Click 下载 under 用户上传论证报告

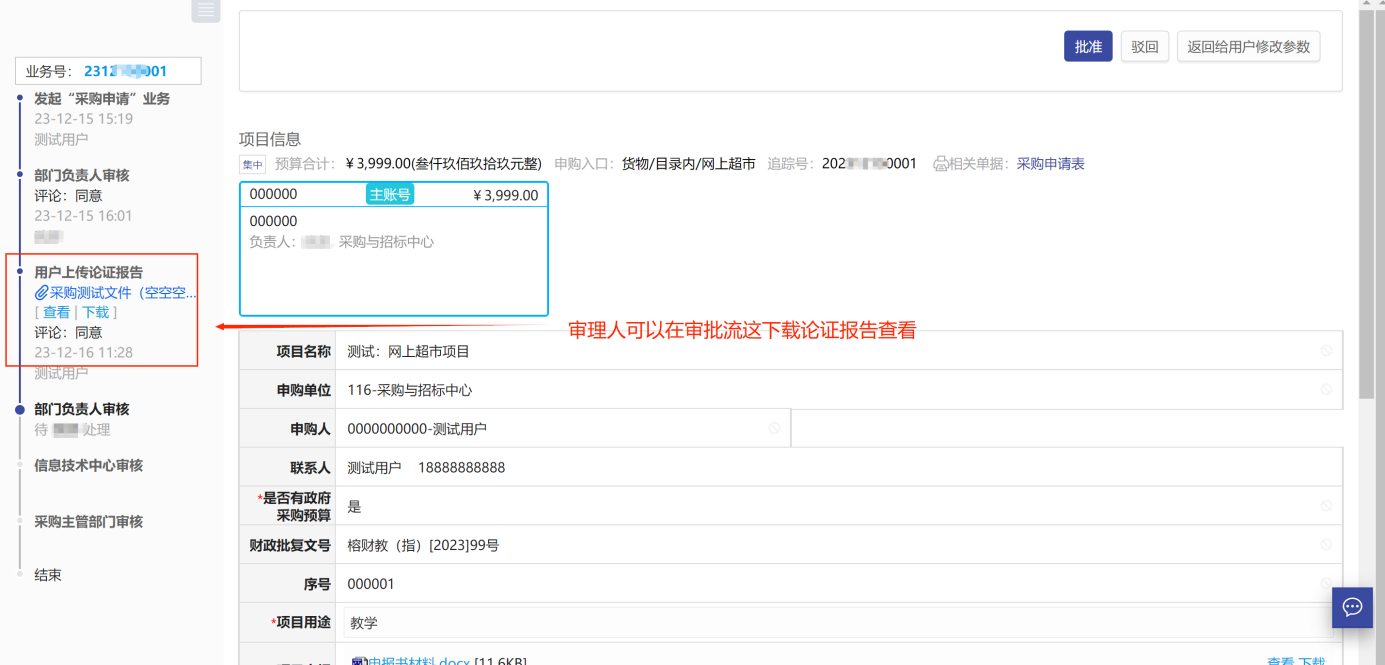pos(95,313)
